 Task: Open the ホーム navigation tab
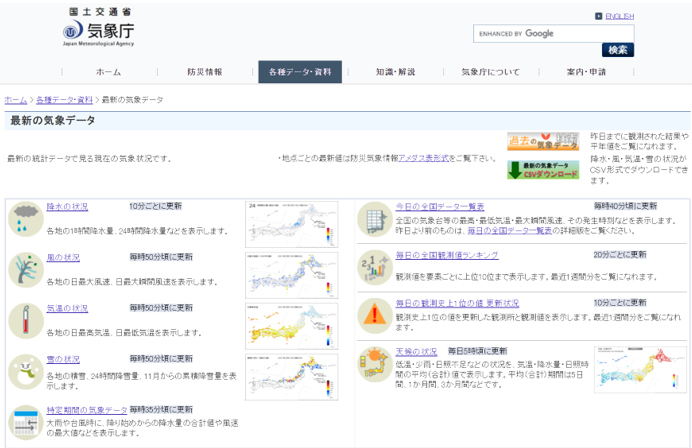(108, 72)
